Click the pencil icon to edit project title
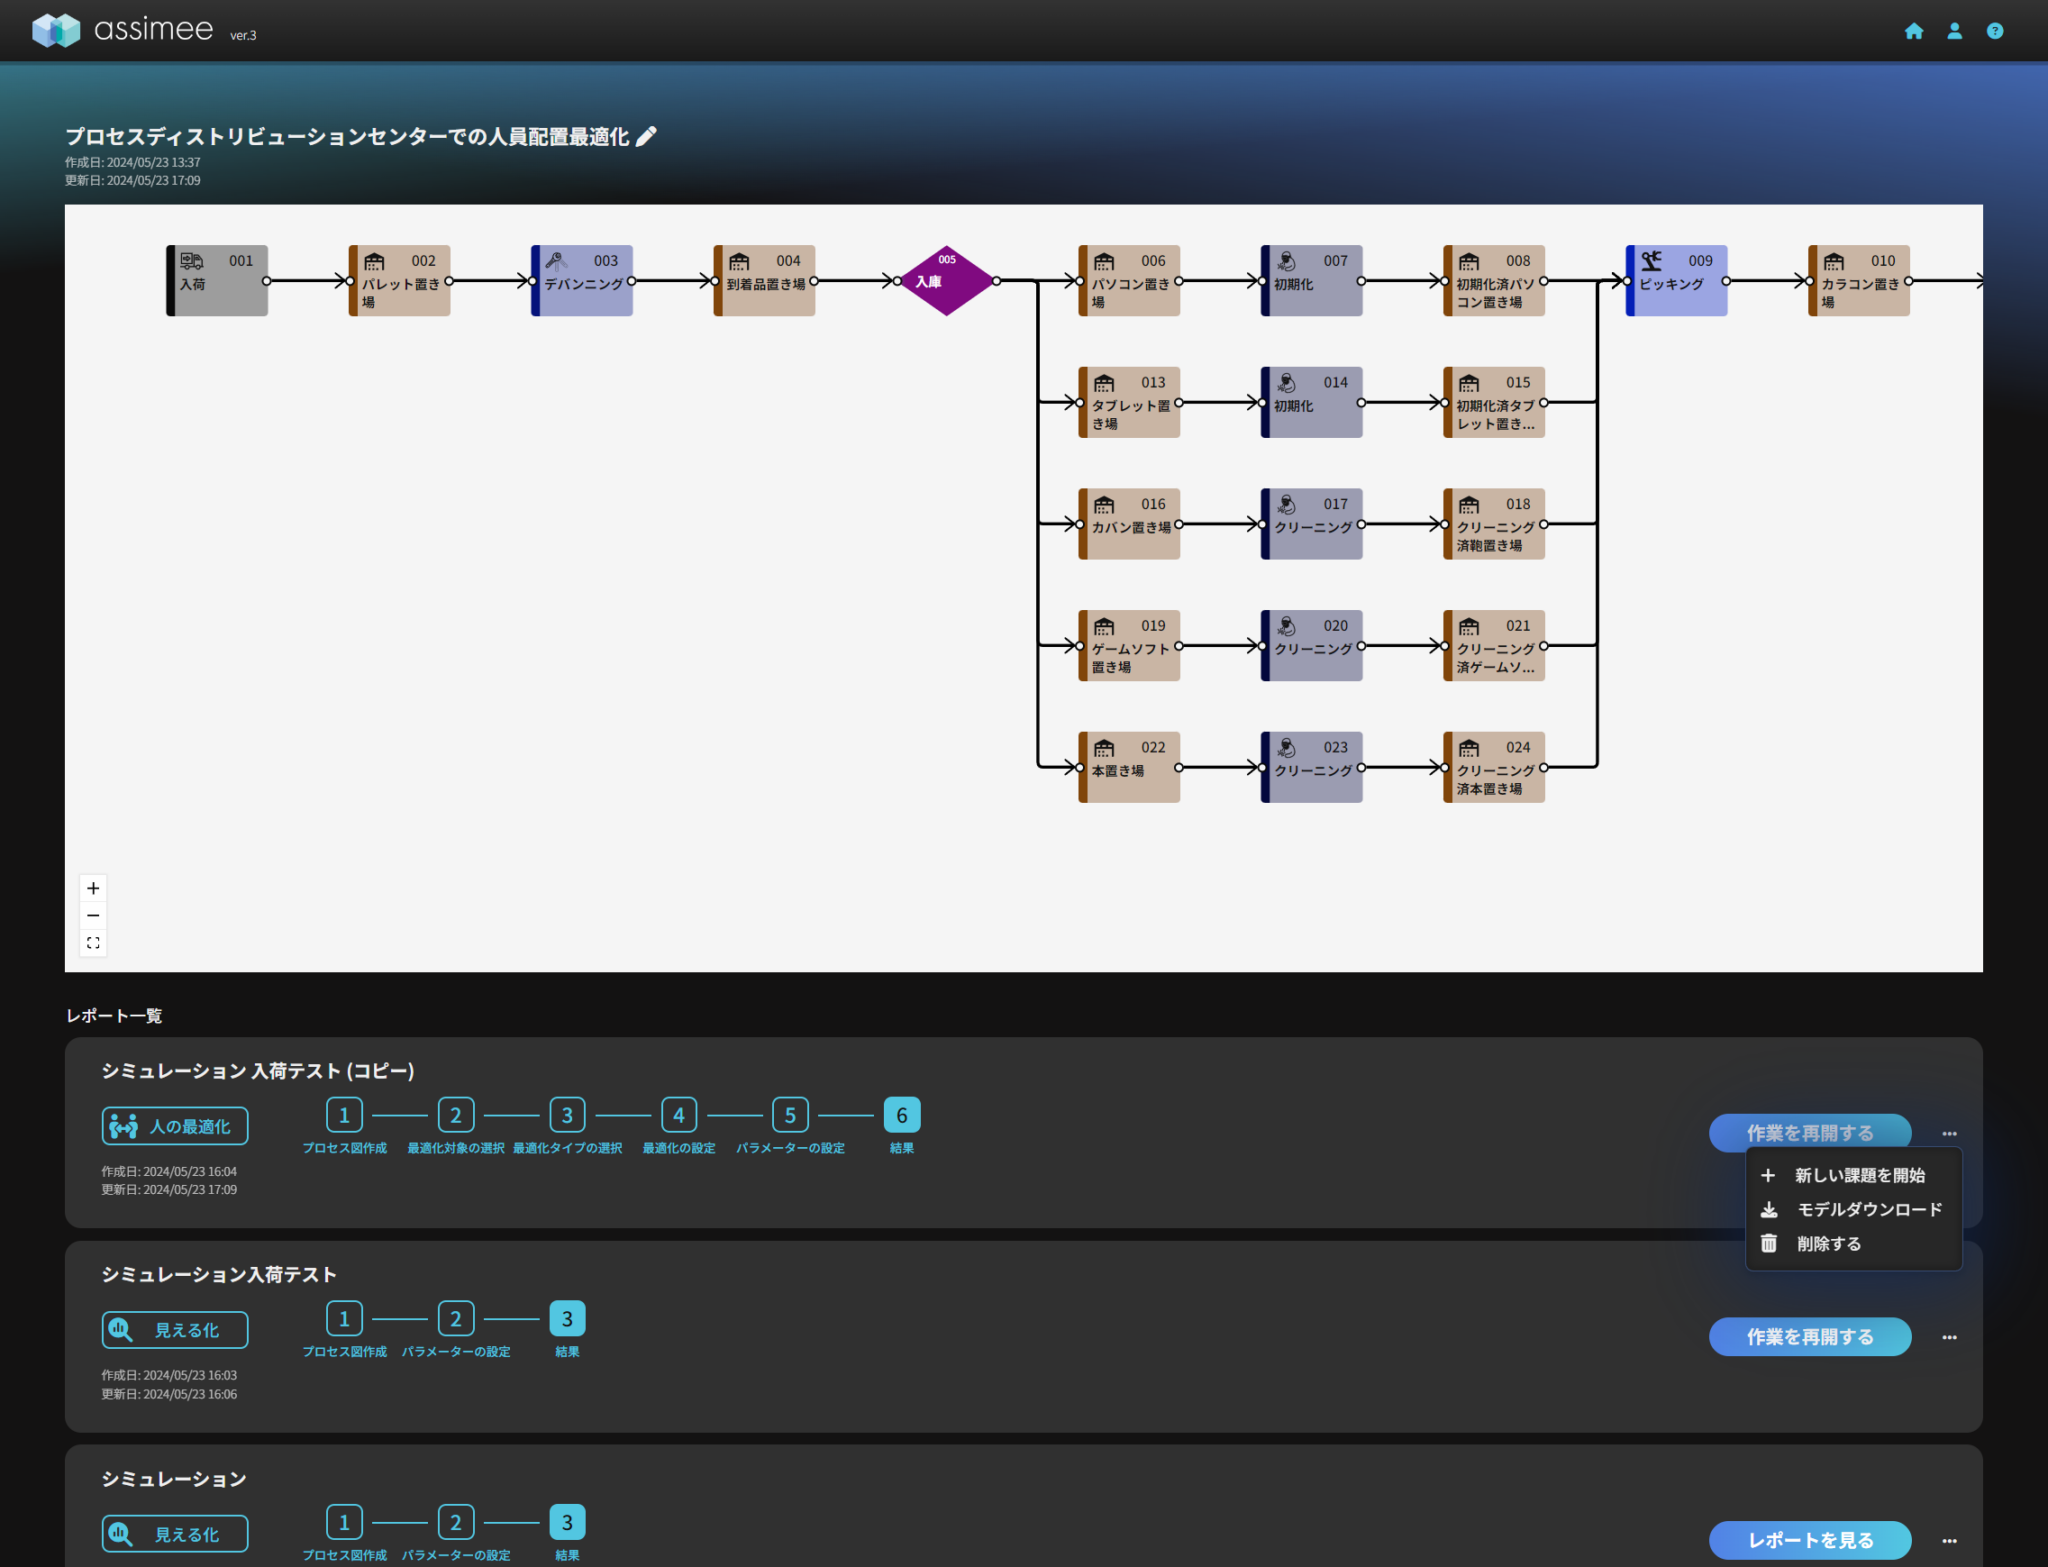The width and height of the screenshot is (2048, 1567). (x=647, y=136)
